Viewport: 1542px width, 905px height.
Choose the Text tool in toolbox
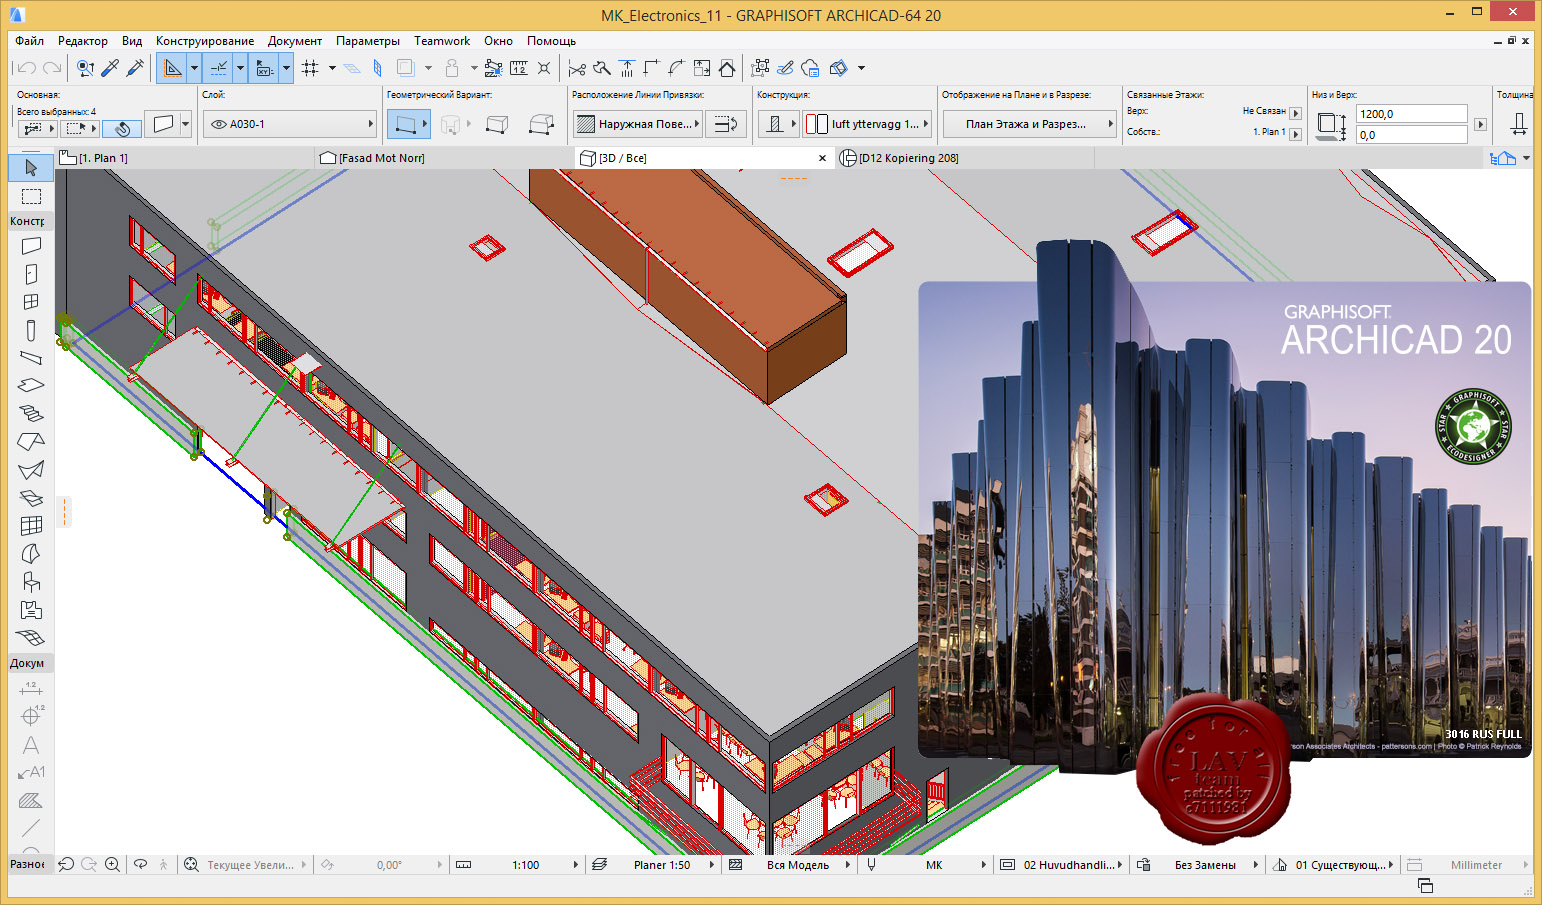(31, 745)
